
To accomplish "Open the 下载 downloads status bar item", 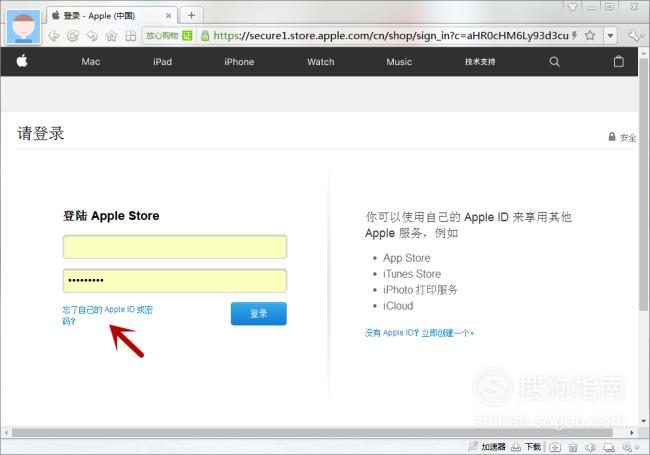I will [x=526, y=447].
